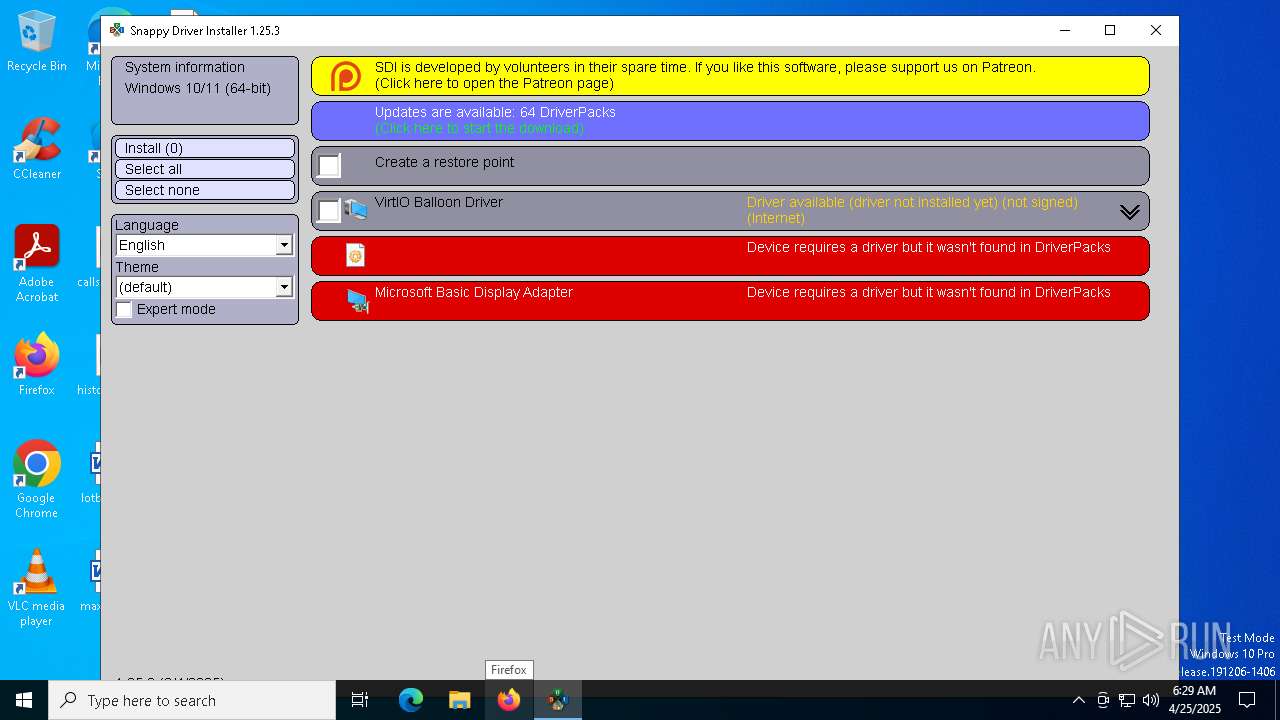
Task: Click the taskbar search box
Action: [192, 700]
